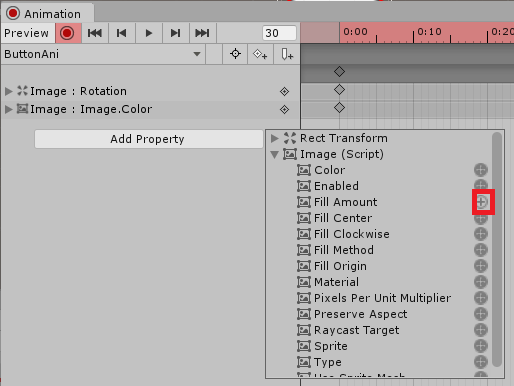
Task: Go to the first keyframe
Action: pos(95,33)
